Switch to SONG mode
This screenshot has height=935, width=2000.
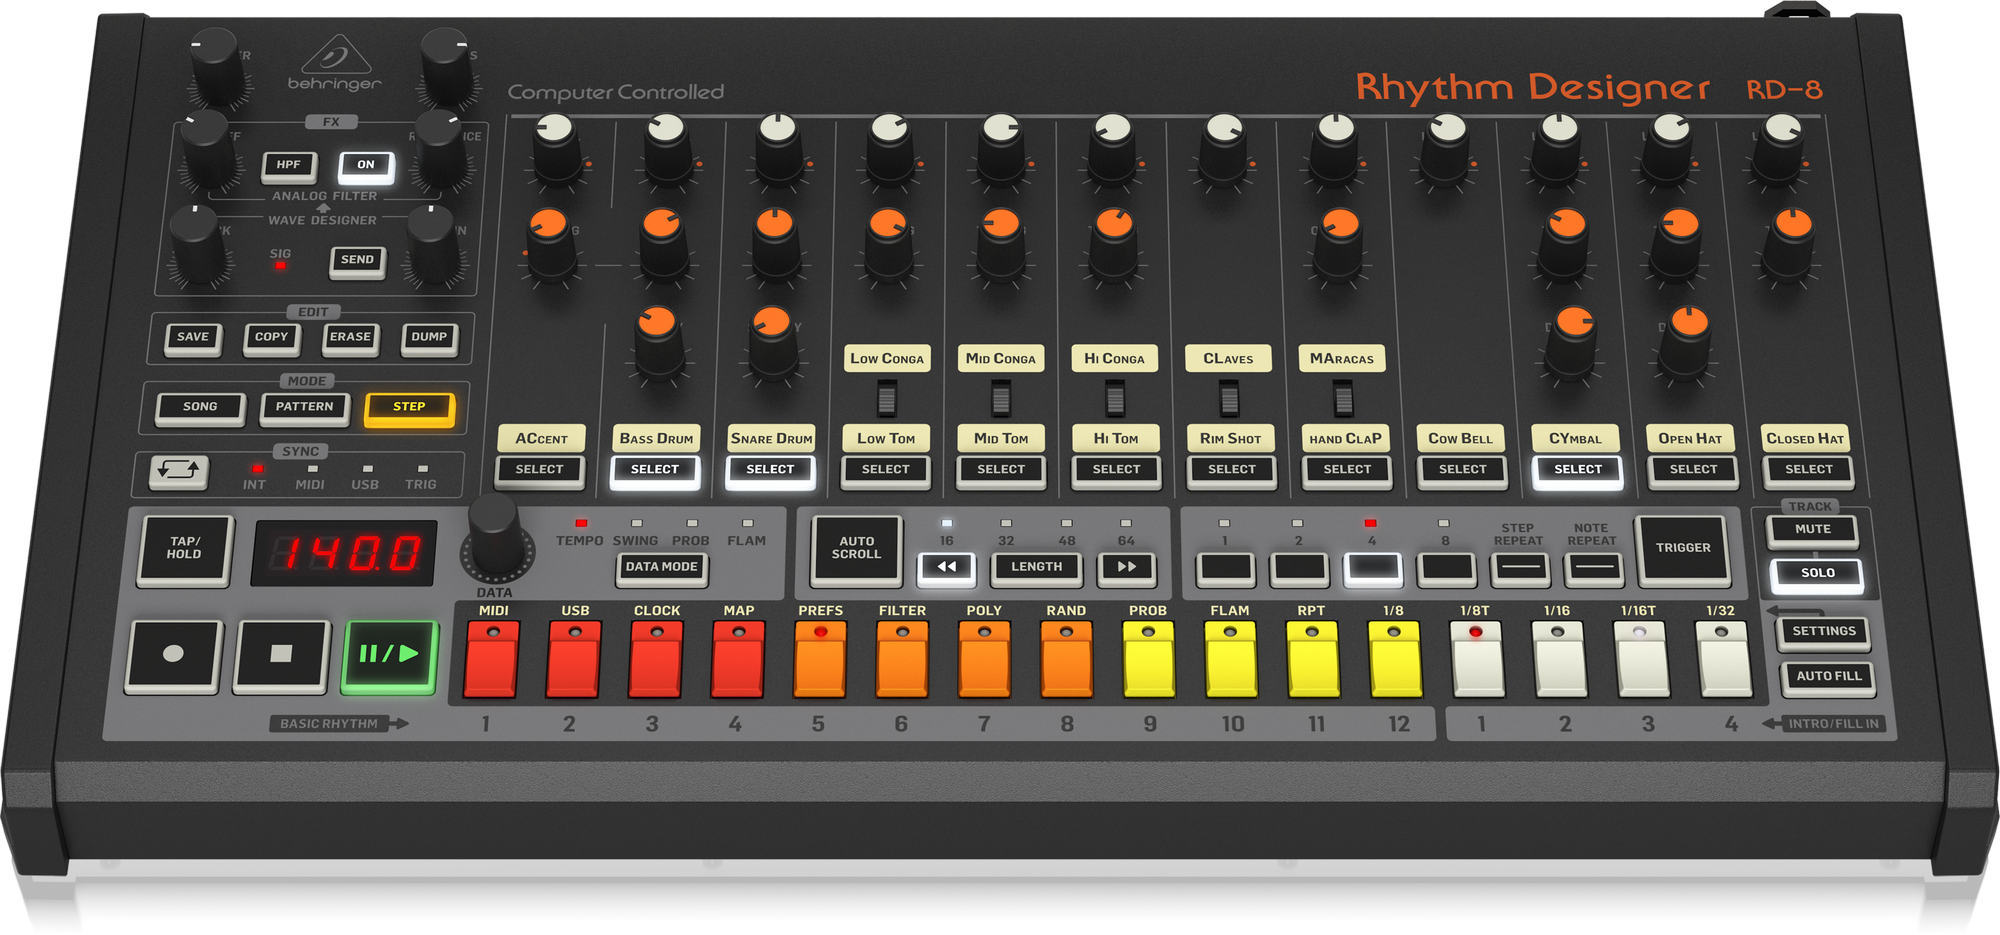tap(200, 408)
